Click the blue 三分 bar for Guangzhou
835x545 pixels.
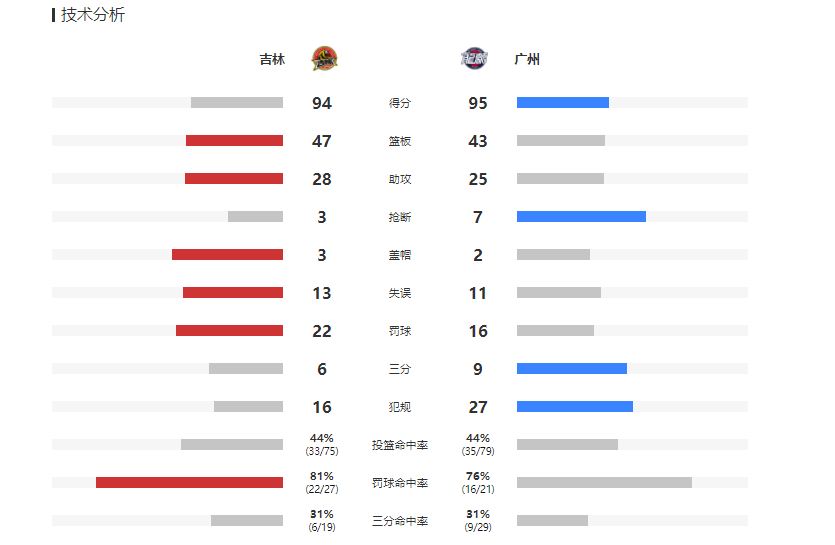(572, 369)
